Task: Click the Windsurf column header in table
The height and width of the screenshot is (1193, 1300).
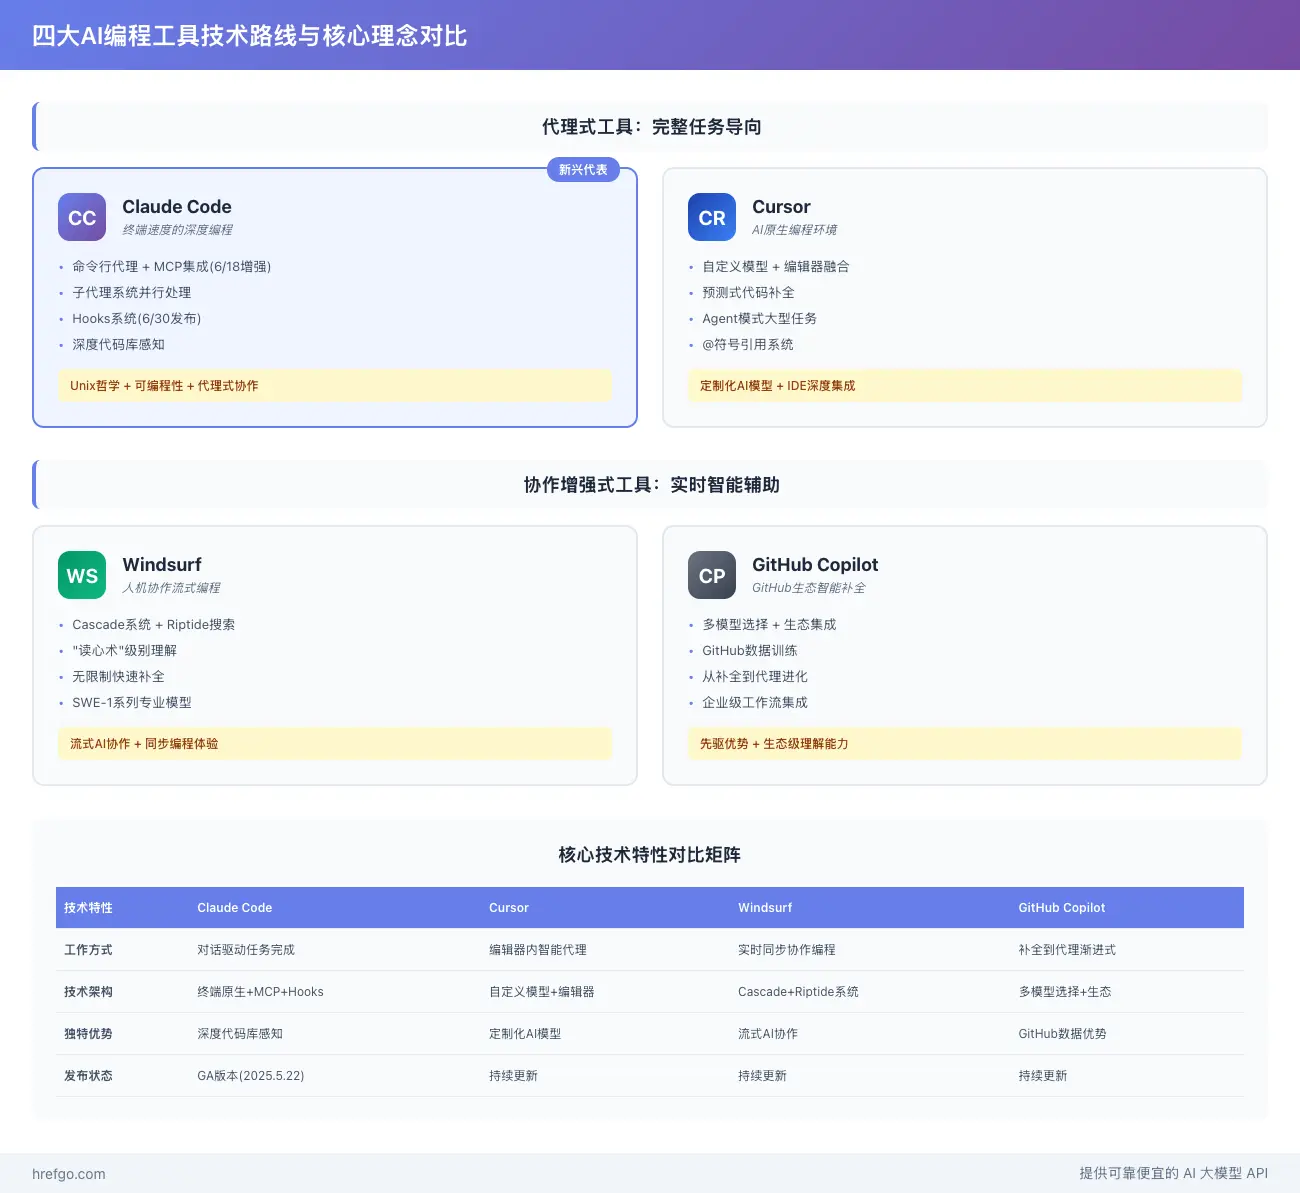Action: [765, 908]
